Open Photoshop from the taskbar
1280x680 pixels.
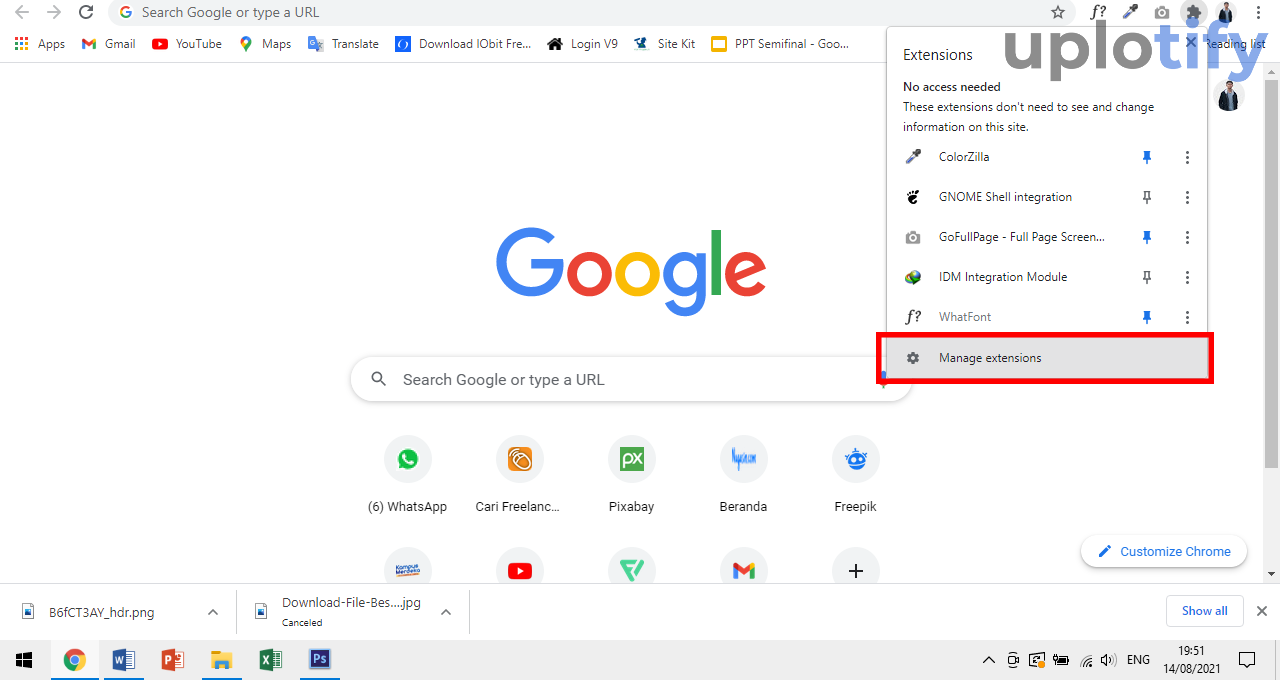pos(320,660)
